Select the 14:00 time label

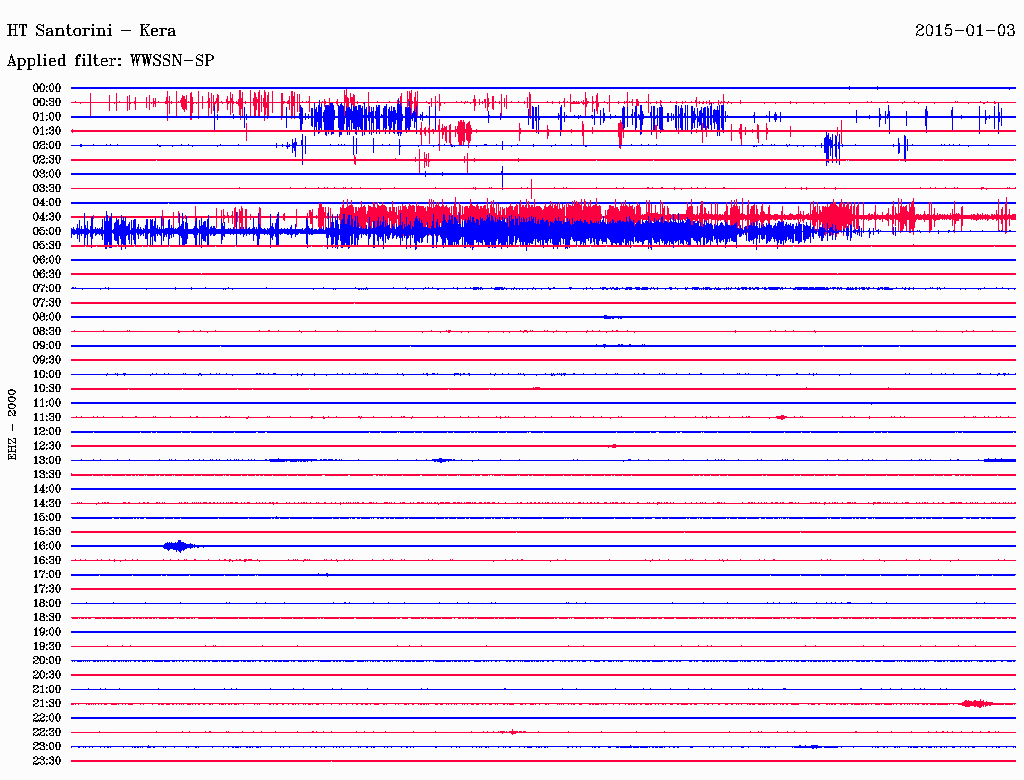pos(47,489)
